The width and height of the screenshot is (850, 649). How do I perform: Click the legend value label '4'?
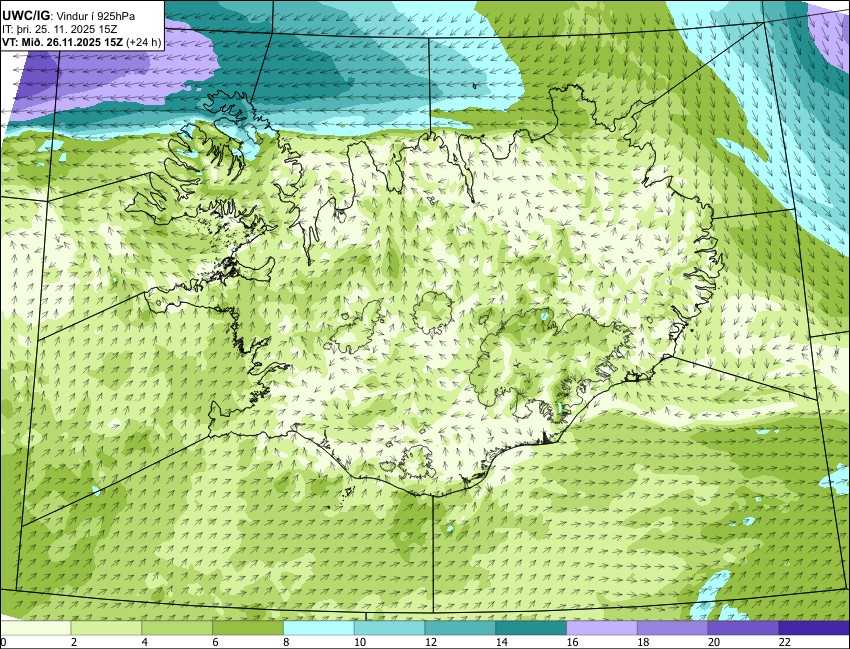(145, 642)
